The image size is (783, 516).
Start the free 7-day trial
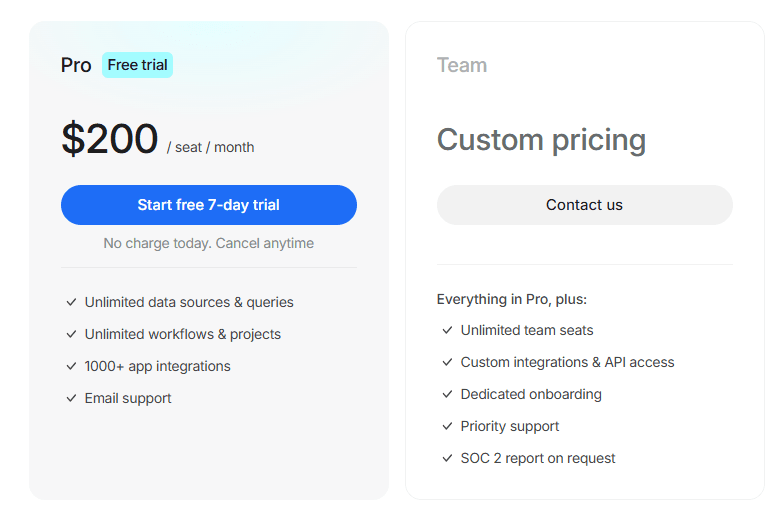coord(209,205)
